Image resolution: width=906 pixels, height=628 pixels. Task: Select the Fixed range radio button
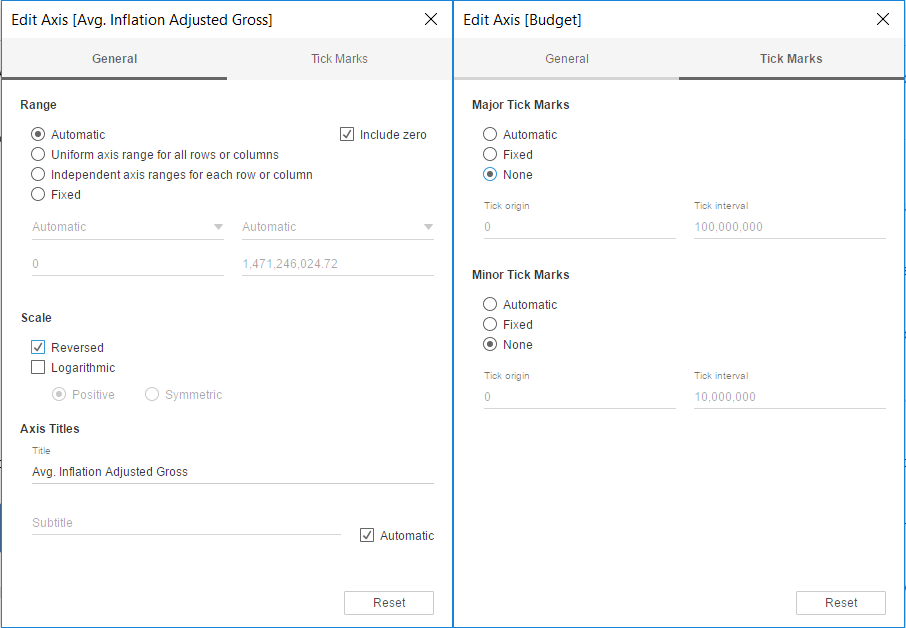click(38, 195)
